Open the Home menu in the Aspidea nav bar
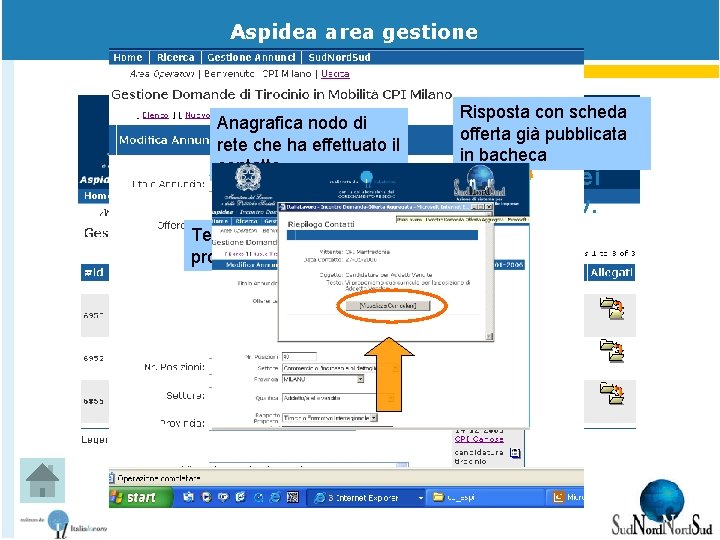720x540 pixels. click(128, 57)
